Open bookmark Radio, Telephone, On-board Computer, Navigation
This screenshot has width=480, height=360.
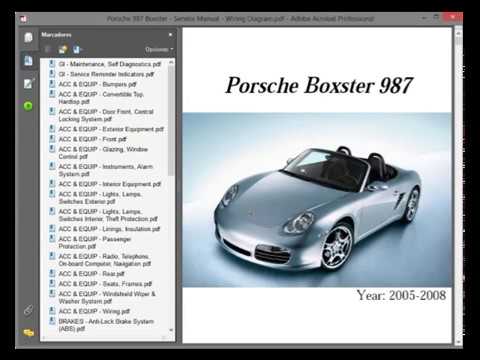coord(105,260)
